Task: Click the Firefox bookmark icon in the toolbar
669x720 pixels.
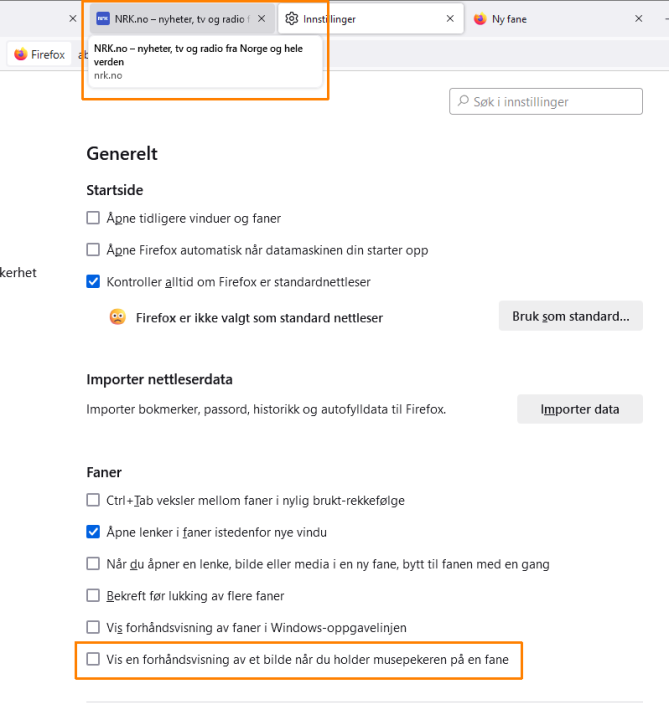Action: [x=21, y=55]
